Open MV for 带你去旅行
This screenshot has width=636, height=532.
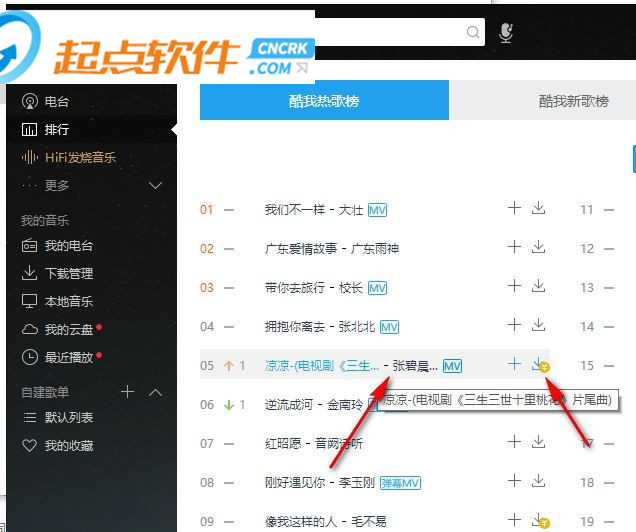coord(377,288)
